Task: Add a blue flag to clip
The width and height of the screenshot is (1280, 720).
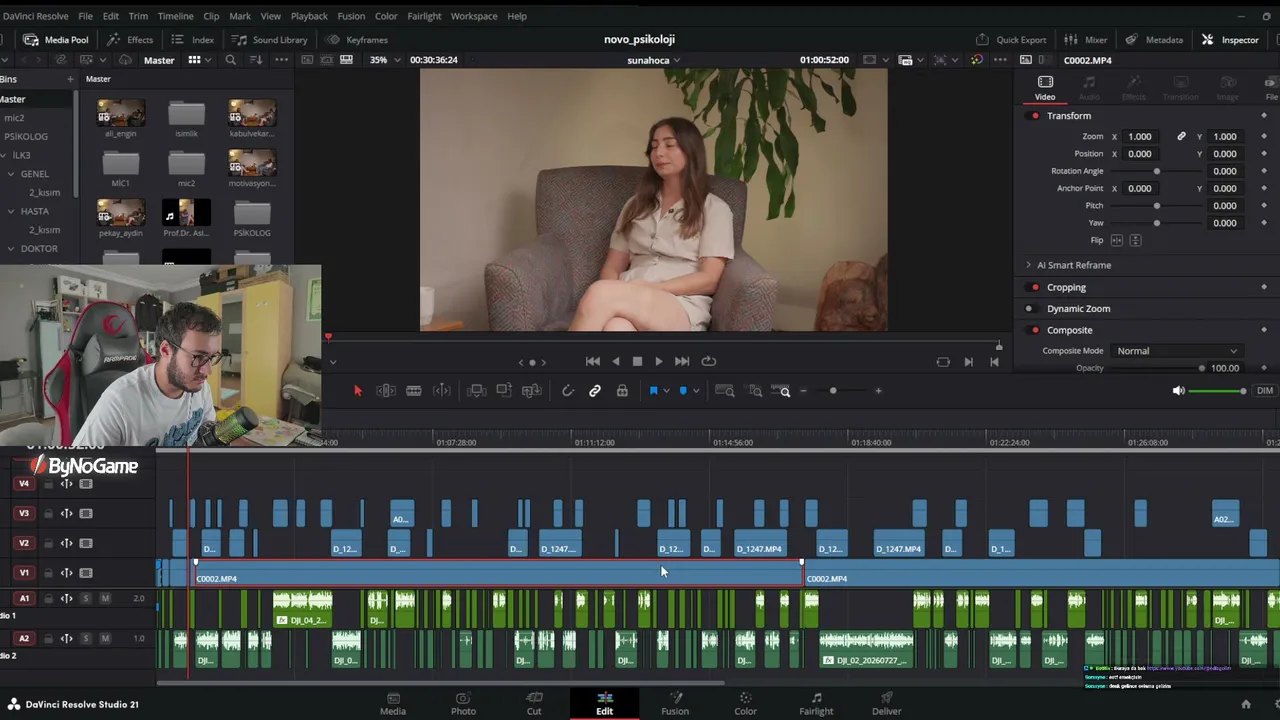Action: tap(654, 391)
